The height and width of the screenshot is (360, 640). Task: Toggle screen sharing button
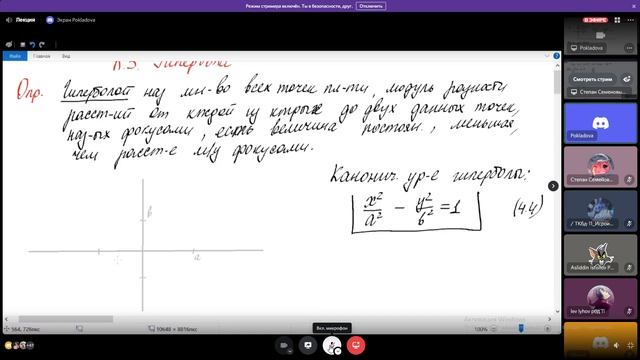coord(308,345)
